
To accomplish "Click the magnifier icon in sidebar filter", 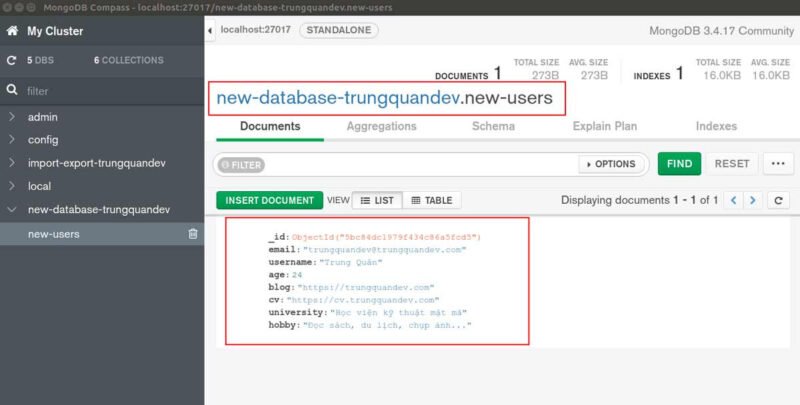I will click(12, 90).
